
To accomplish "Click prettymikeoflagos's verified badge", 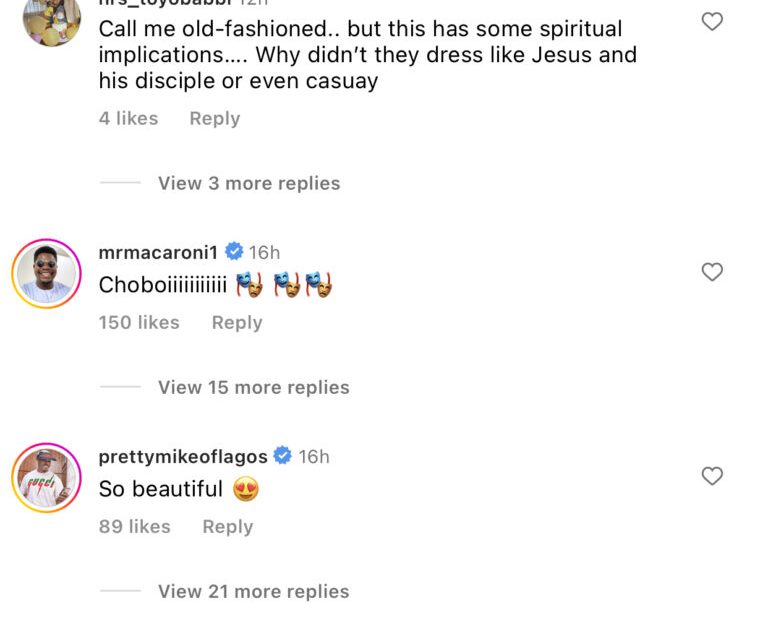I will coord(283,456).
